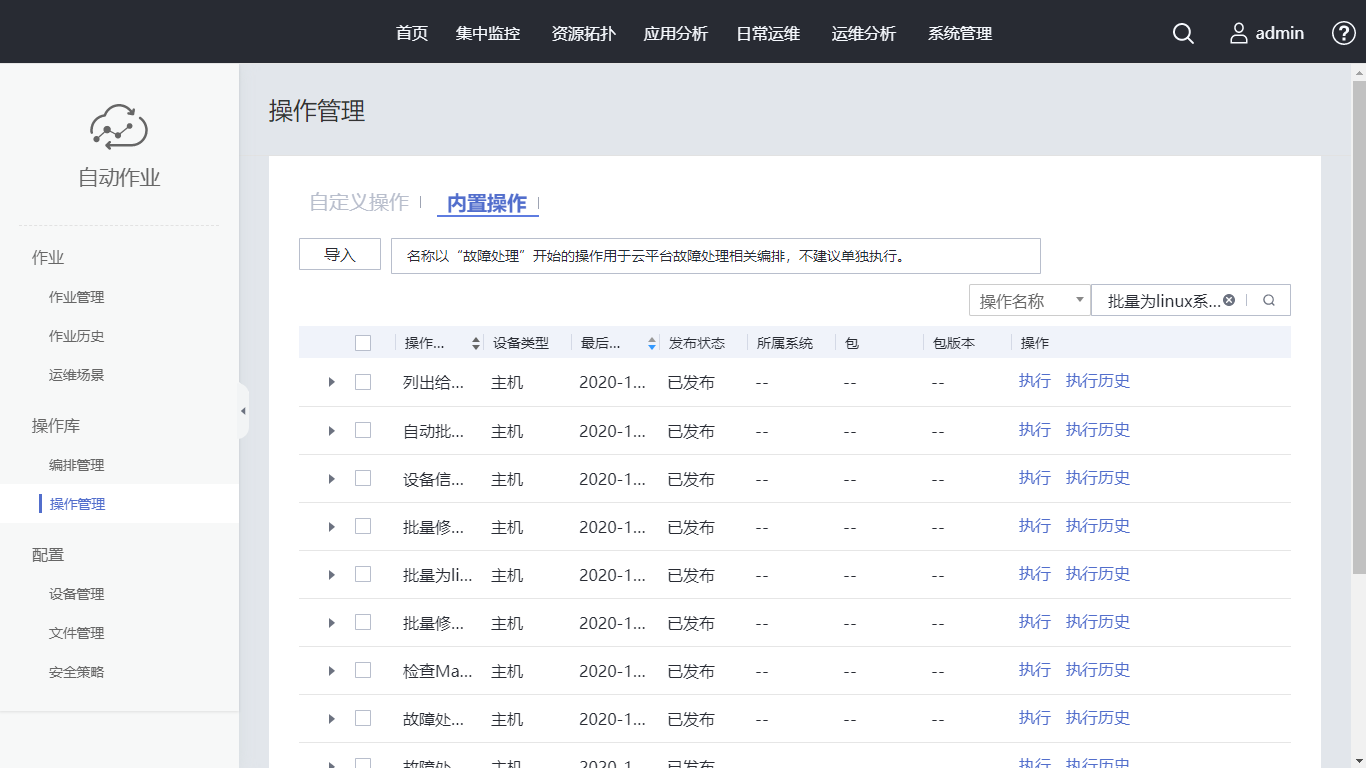1366x768 pixels.
Task: Expand the 设备信 row with the triangle
Action: pos(332,479)
